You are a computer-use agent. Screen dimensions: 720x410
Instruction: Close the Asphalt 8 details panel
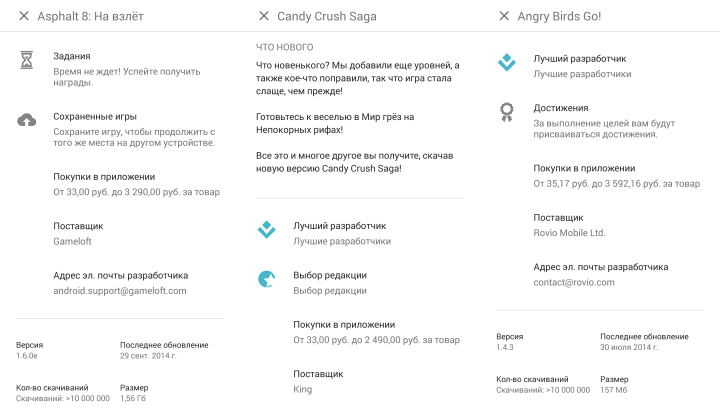coord(24,16)
